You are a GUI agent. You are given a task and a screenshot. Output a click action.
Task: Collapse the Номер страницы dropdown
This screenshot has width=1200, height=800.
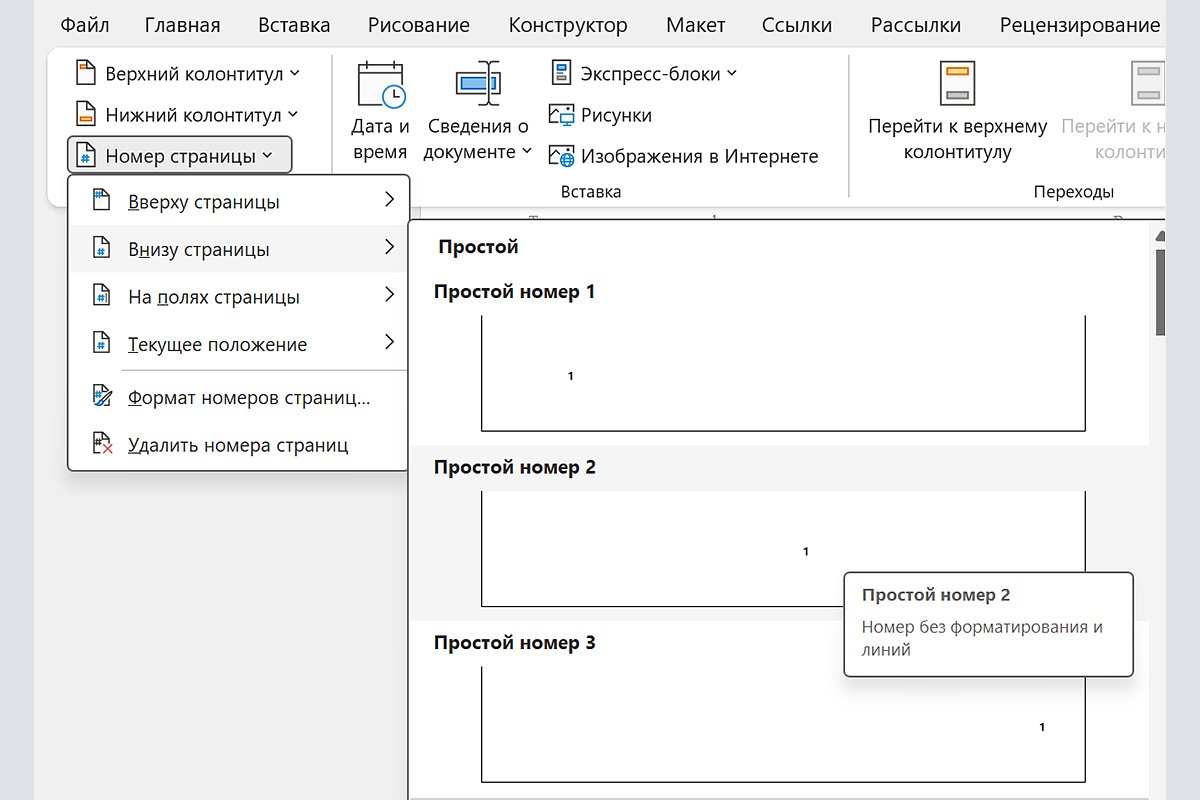point(180,156)
